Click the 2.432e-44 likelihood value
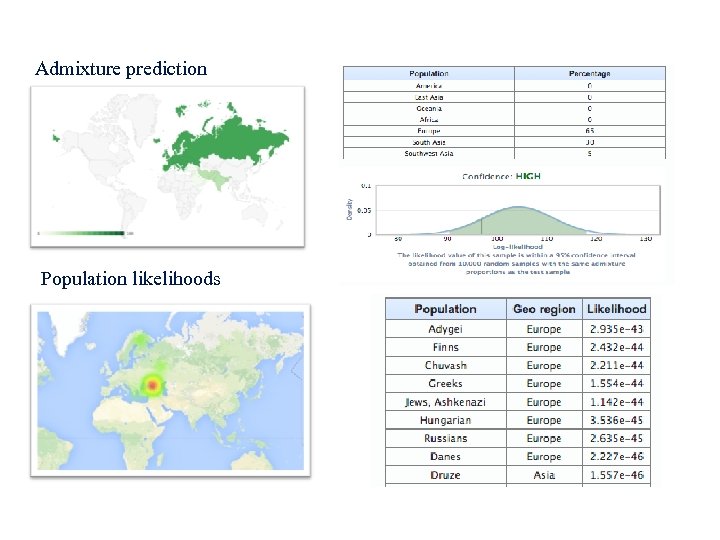The height and width of the screenshot is (540, 720). [617, 348]
